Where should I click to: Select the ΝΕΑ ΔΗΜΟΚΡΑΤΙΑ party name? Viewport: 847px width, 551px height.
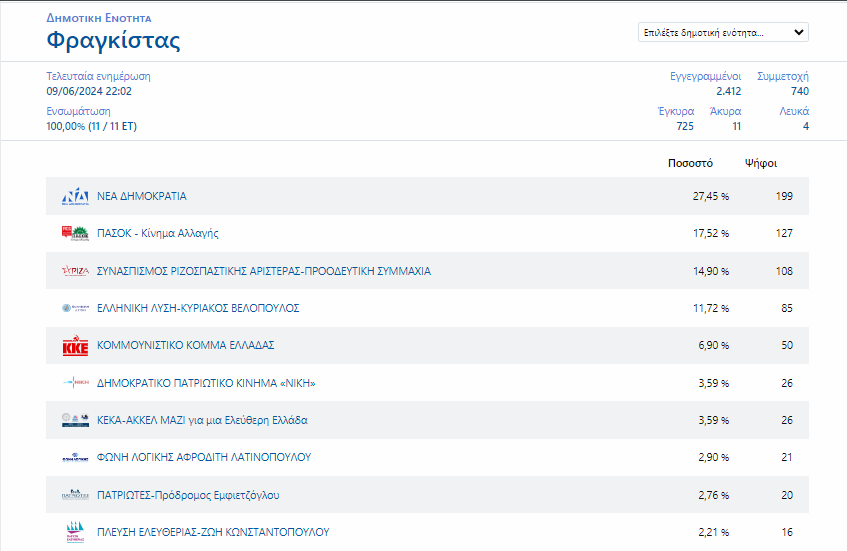point(142,196)
